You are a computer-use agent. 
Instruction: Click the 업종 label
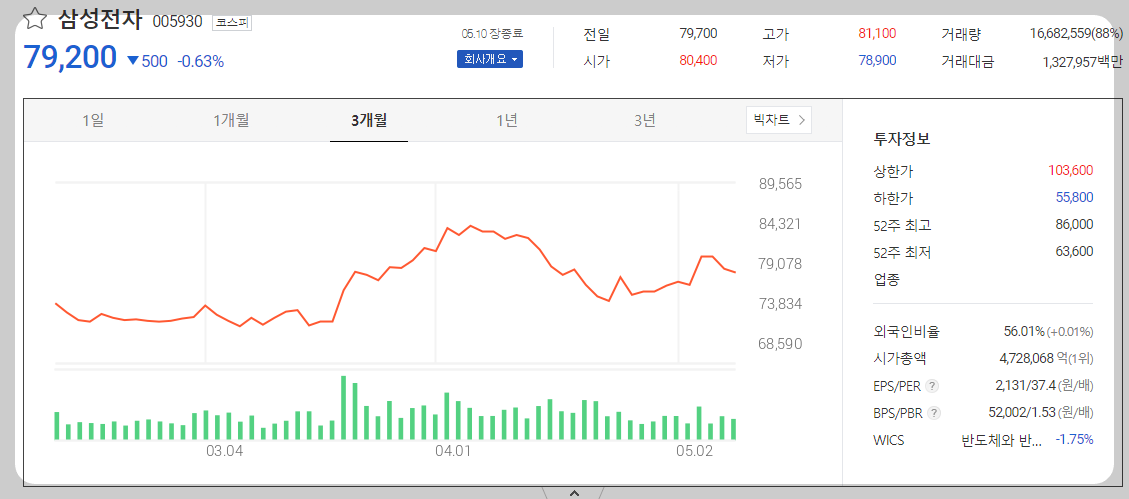click(886, 279)
